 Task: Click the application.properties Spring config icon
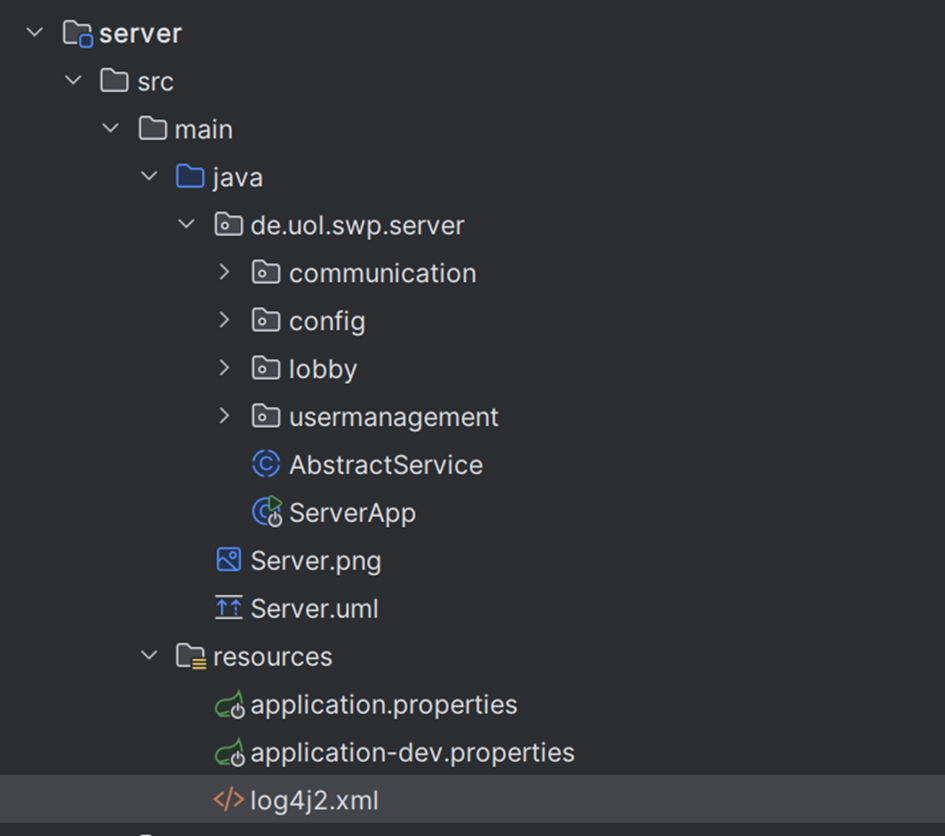point(229,705)
